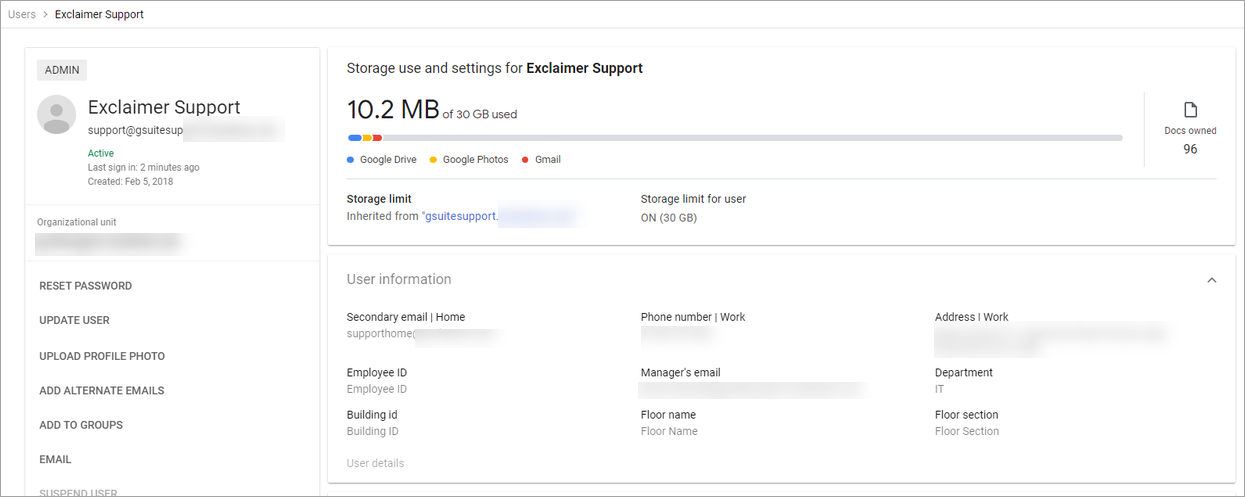
Task: Click the ADMIN badge label
Action: (63, 70)
